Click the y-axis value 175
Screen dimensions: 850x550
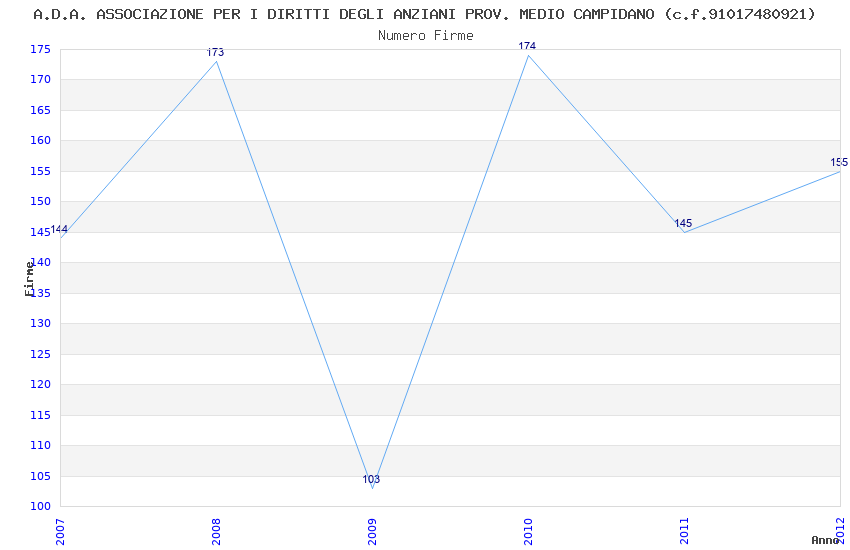pos(40,49)
